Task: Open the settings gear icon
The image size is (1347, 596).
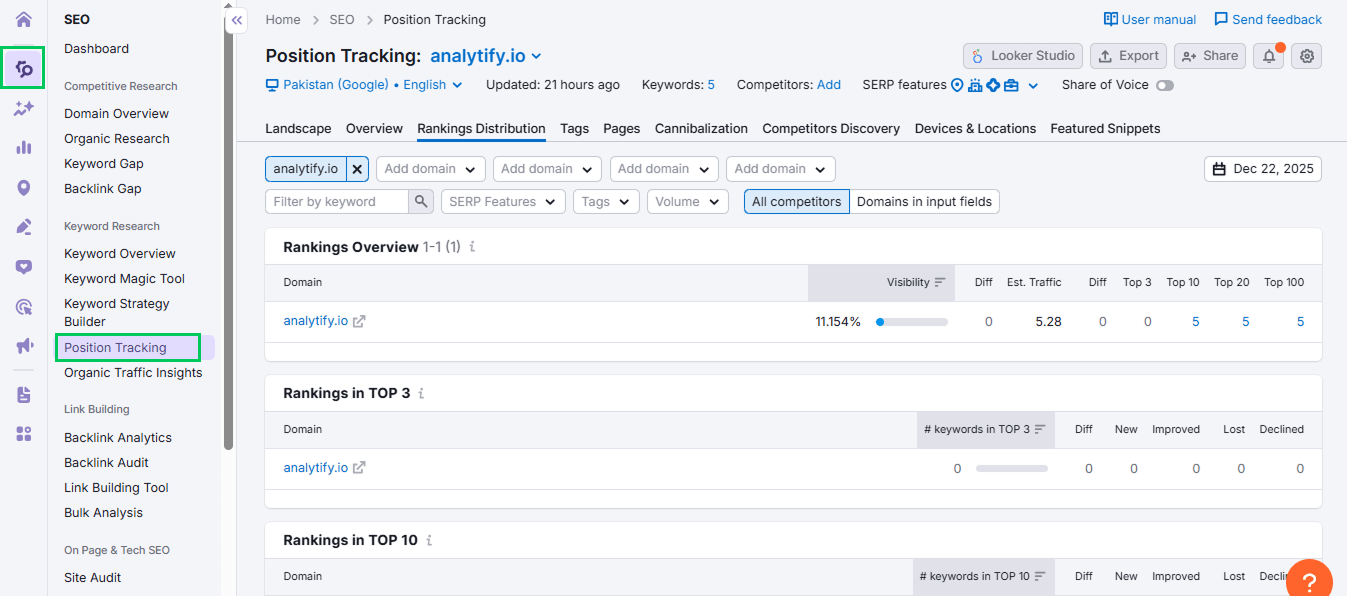Action: [1306, 56]
